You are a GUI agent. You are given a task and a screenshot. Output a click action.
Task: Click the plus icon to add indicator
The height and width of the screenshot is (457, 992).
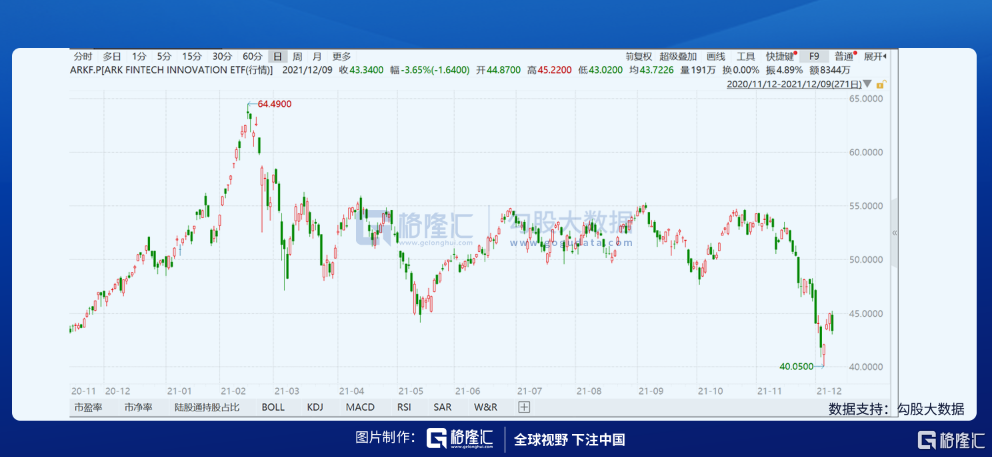point(524,408)
